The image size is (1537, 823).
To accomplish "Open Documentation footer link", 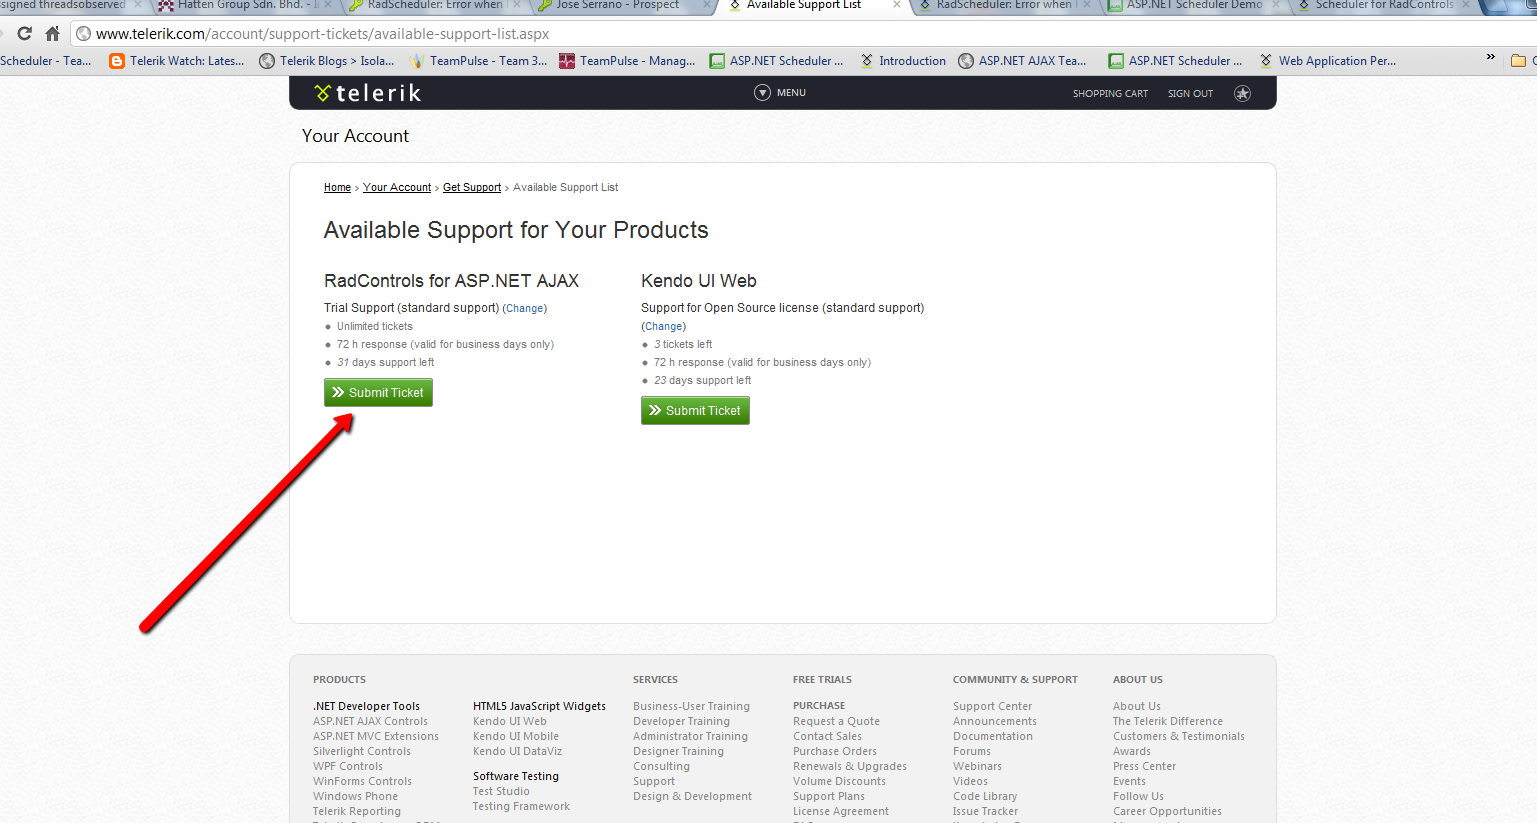I will pyautogui.click(x=993, y=737).
